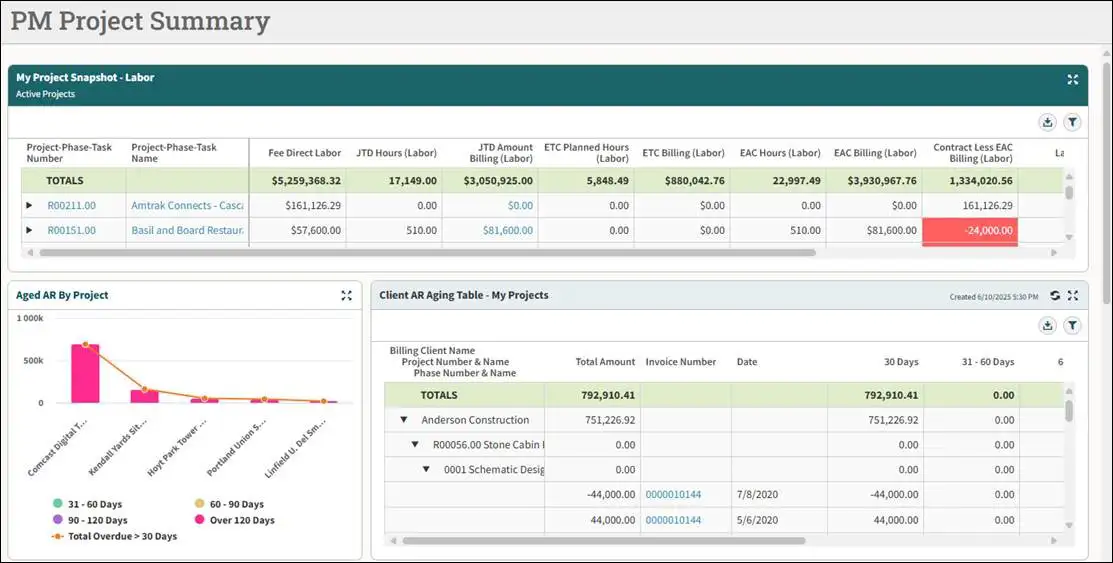Expand project row R00211.00
This screenshot has height=563, width=1113.
(x=29, y=205)
